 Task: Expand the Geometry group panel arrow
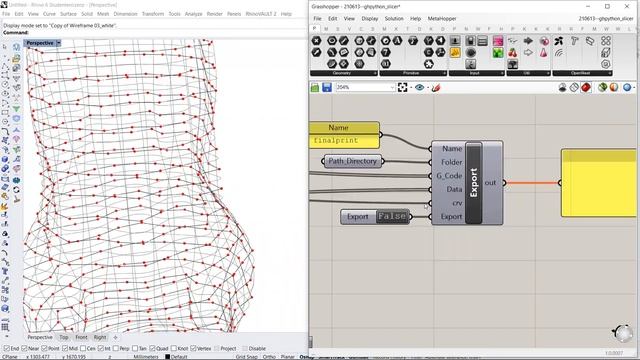(x=375, y=73)
